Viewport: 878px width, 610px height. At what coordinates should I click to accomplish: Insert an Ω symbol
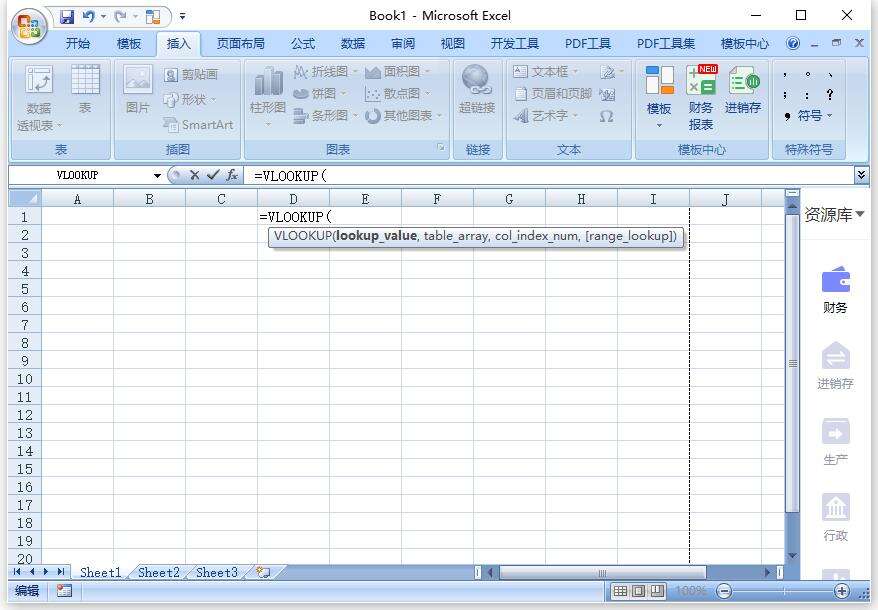(x=606, y=116)
